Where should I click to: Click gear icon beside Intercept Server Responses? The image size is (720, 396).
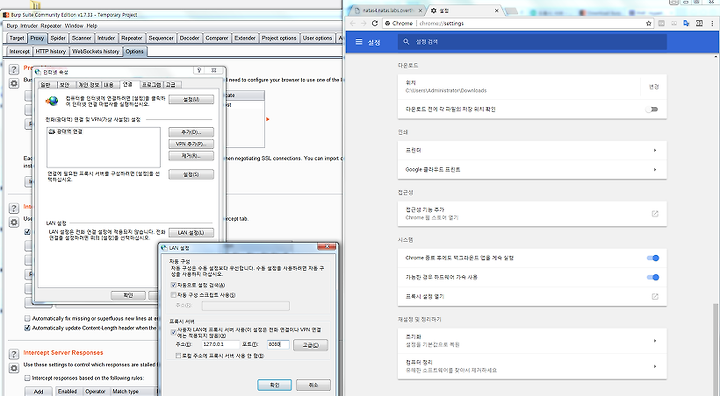[14, 368]
